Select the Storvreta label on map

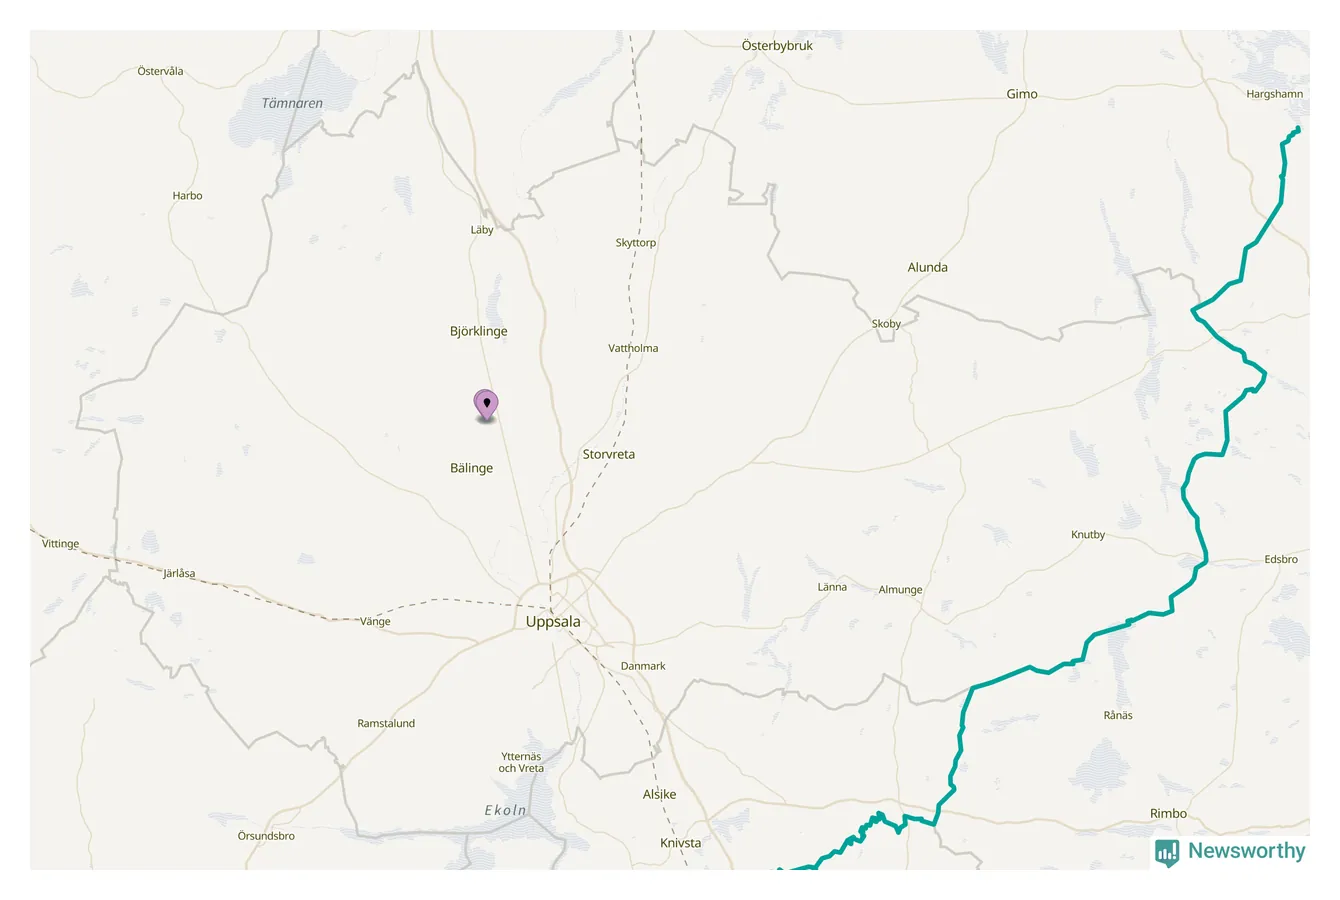coord(609,454)
